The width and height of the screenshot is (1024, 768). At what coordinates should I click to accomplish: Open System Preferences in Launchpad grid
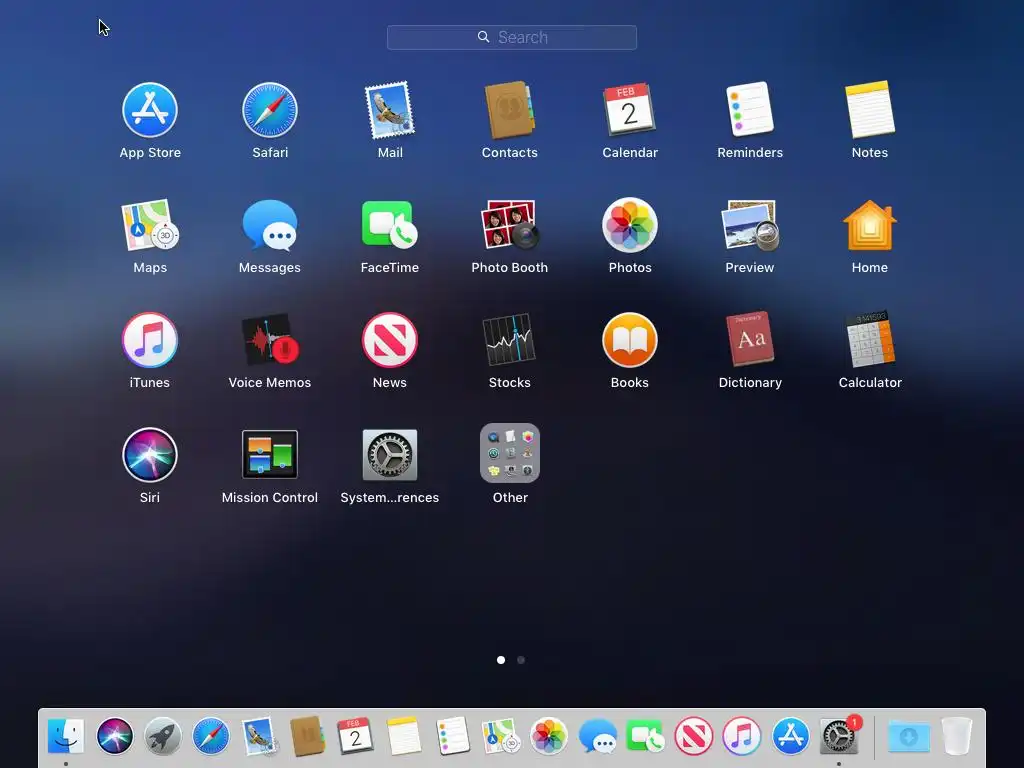tap(390, 455)
